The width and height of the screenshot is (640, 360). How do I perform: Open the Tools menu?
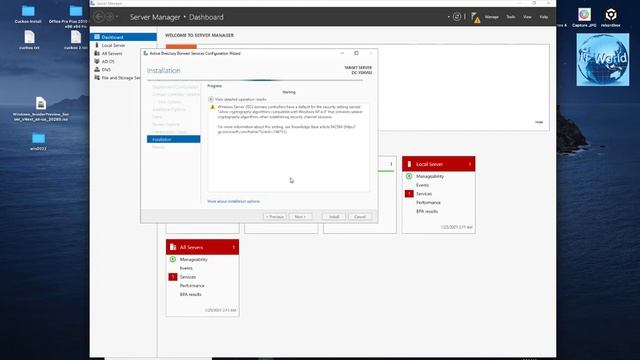tap(511, 17)
